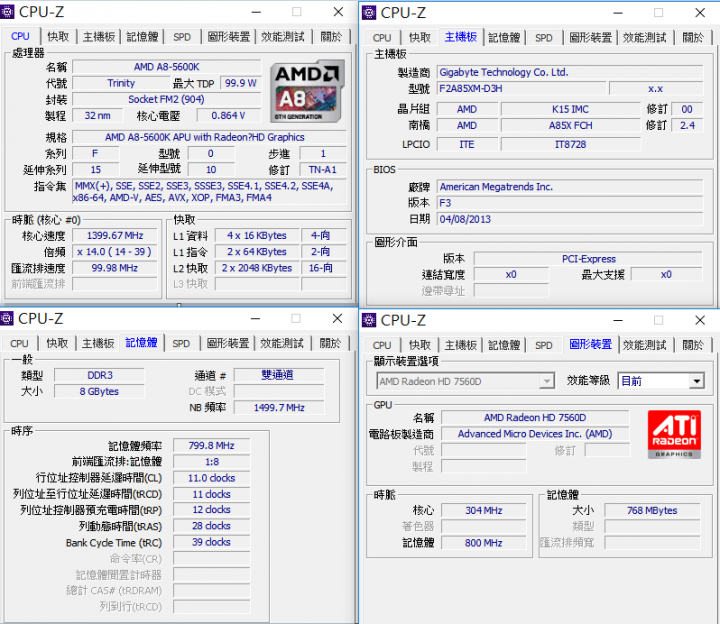Open 快取 tab in the Memory window
The image size is (720, 624).
pos(57,343)
